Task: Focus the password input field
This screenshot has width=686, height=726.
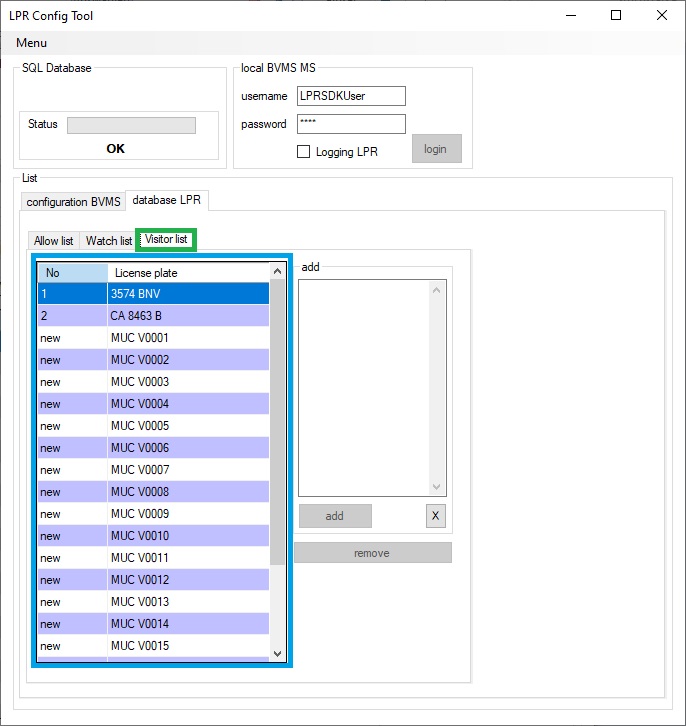Action: tap(351, 124)
